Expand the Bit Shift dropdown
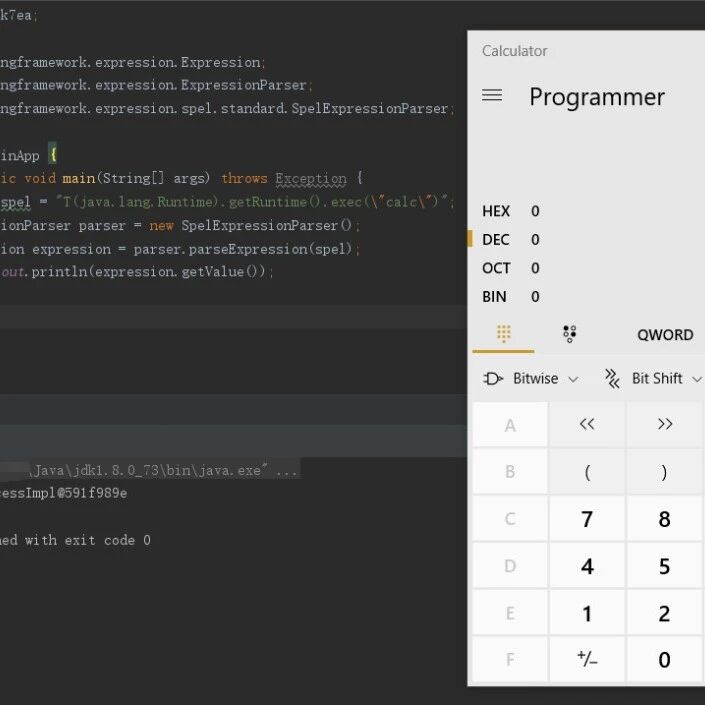 coord(653,379)
